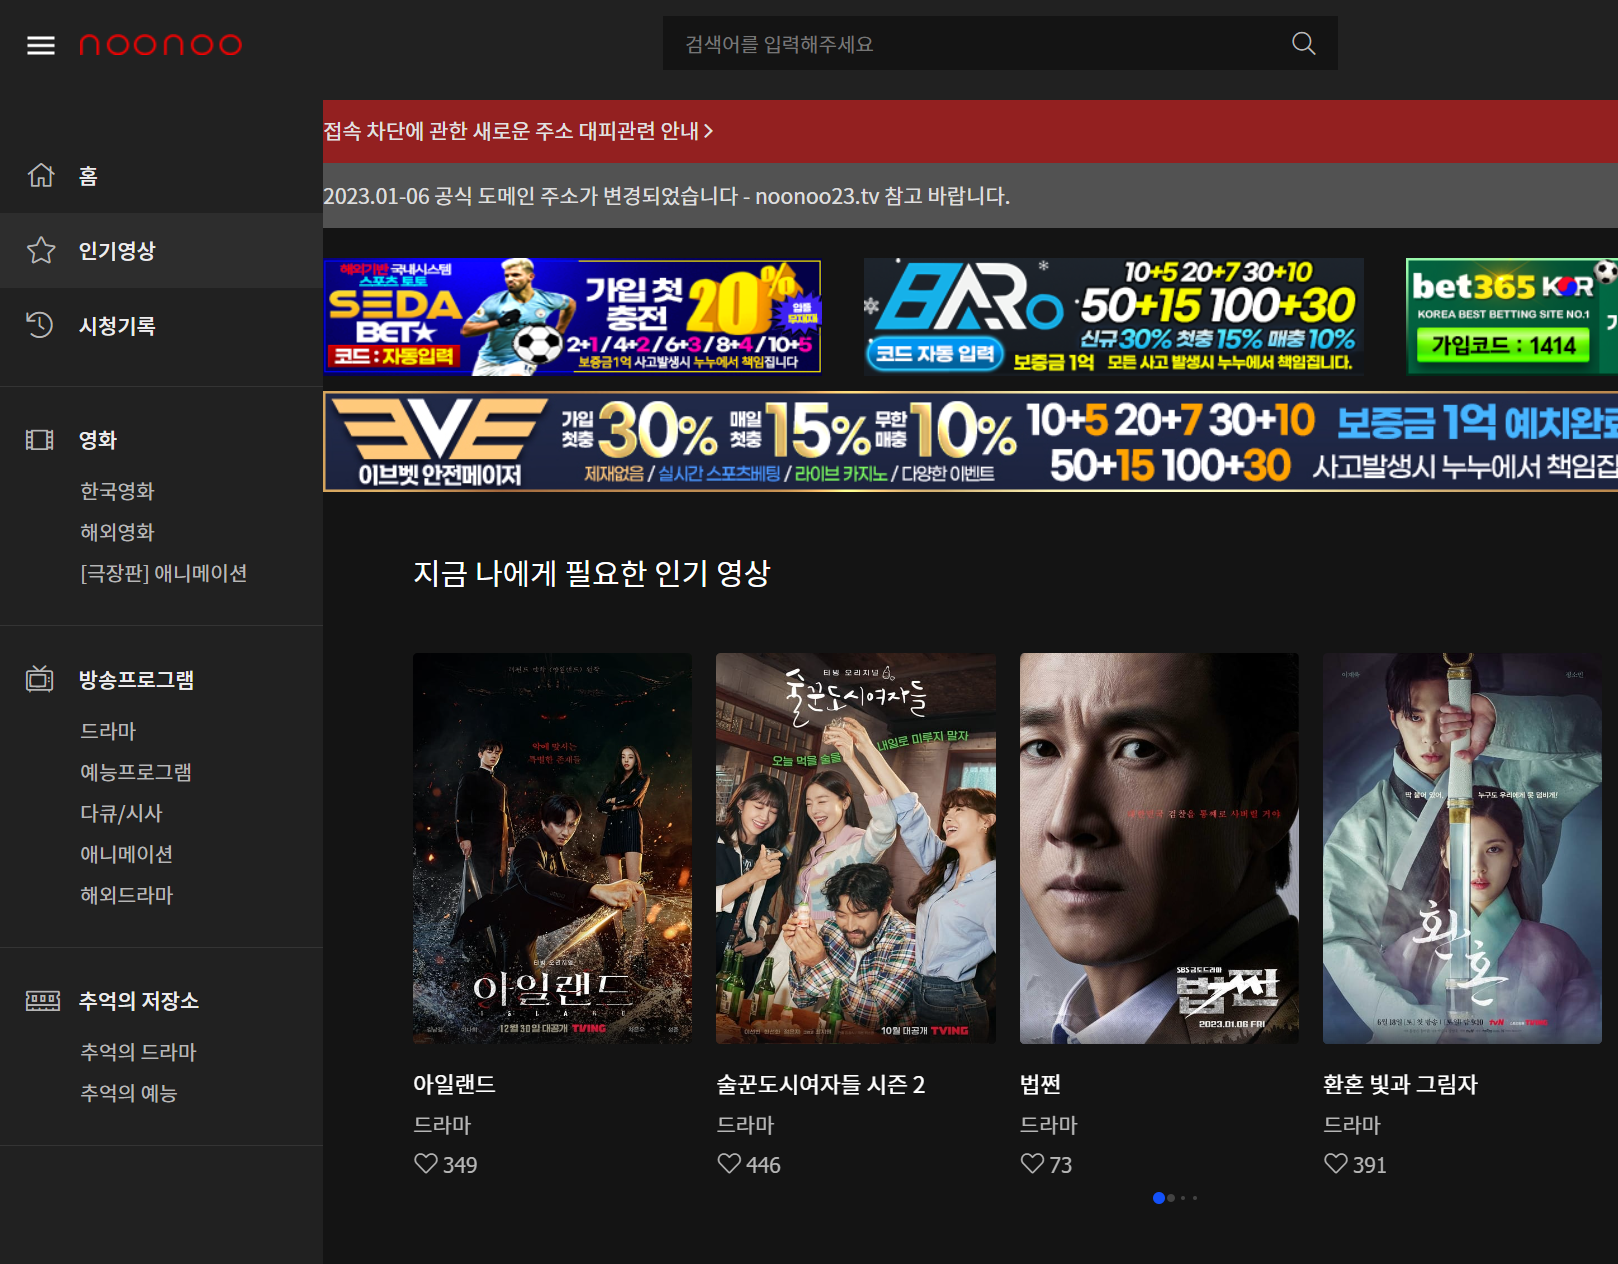Click the 환혼 빛과 그림자 title
1618x1264 pixels.
pos(1400,1084)
